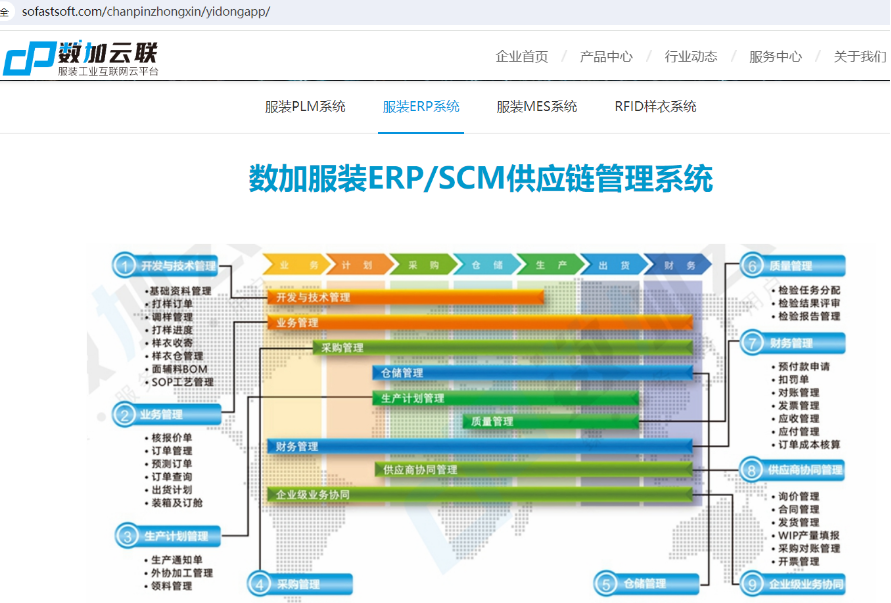
Task: Open the RFID样衣系统 tab
Action: coord(655,106)
